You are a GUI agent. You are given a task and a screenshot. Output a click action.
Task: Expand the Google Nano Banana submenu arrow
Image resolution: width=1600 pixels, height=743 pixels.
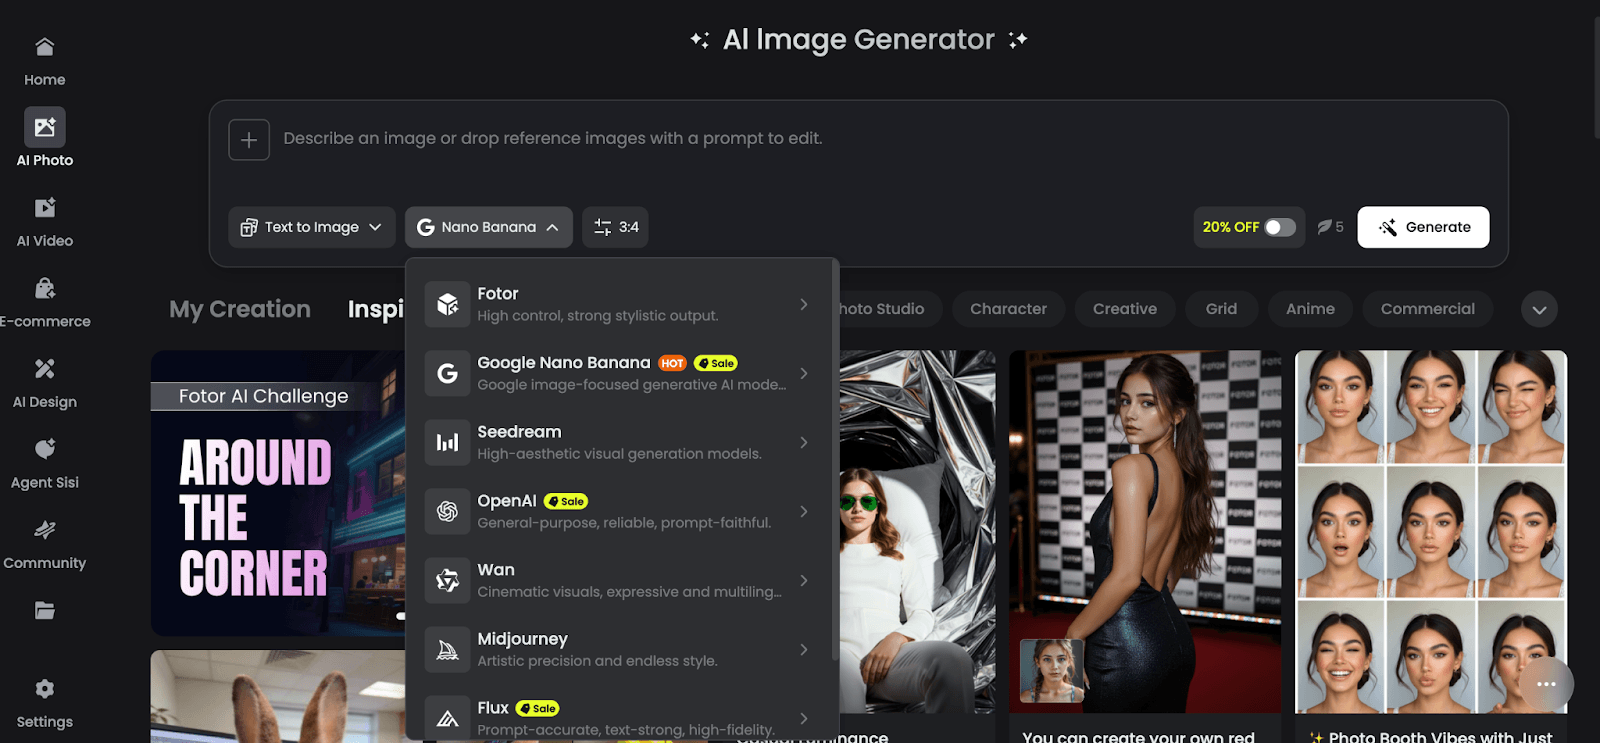[804, 373]
